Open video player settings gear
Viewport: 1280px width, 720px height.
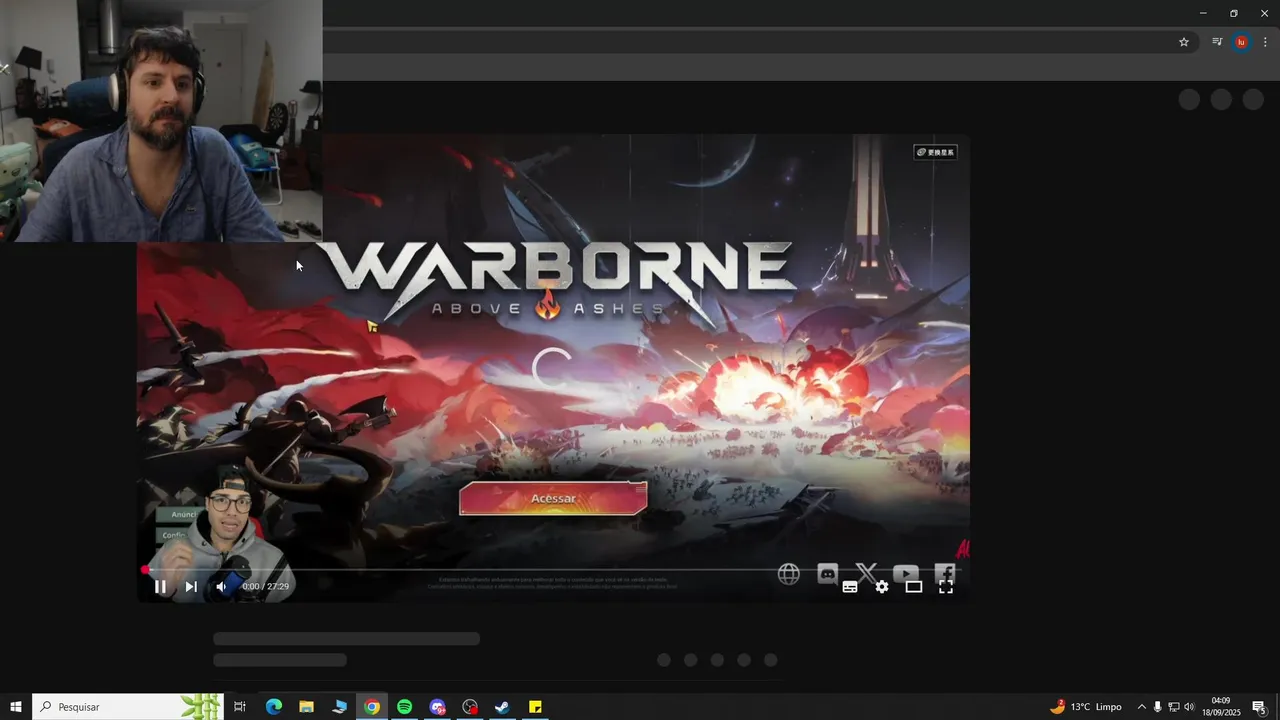click(x=882, y=587)
